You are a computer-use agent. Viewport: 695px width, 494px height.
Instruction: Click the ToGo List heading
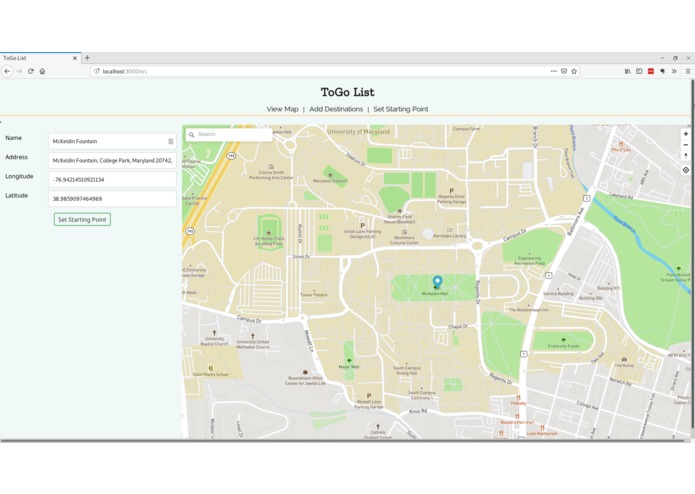(x=348, y=92)
